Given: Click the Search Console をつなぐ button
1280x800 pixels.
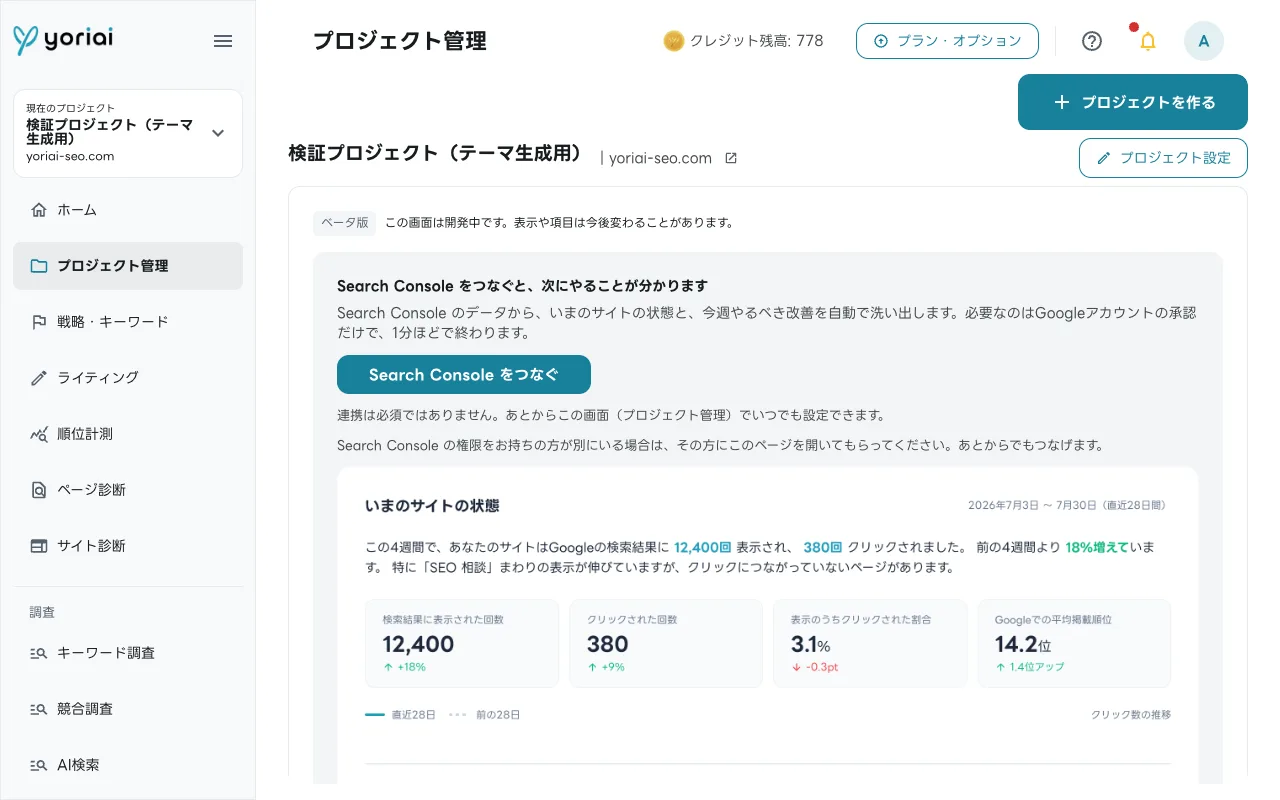Looking at the screenshot, I should point(464,374).
